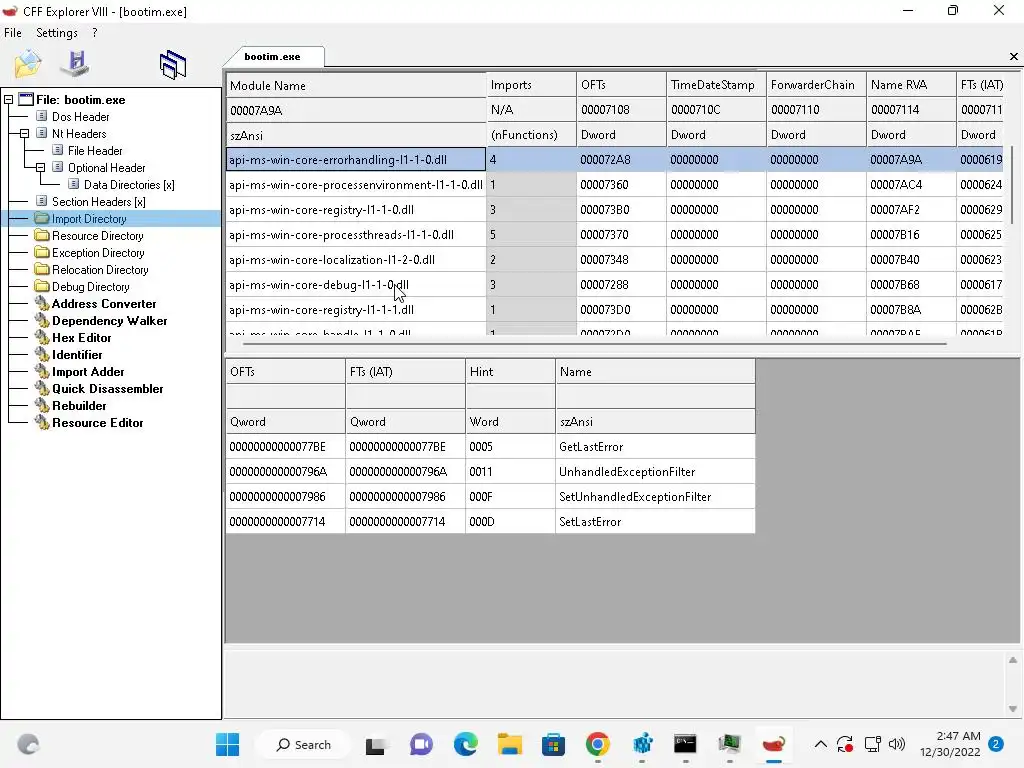Viewport: 1024px width, 768px height.
Task: Click the Exception Directory folder icon
Action: coord(42,252)
